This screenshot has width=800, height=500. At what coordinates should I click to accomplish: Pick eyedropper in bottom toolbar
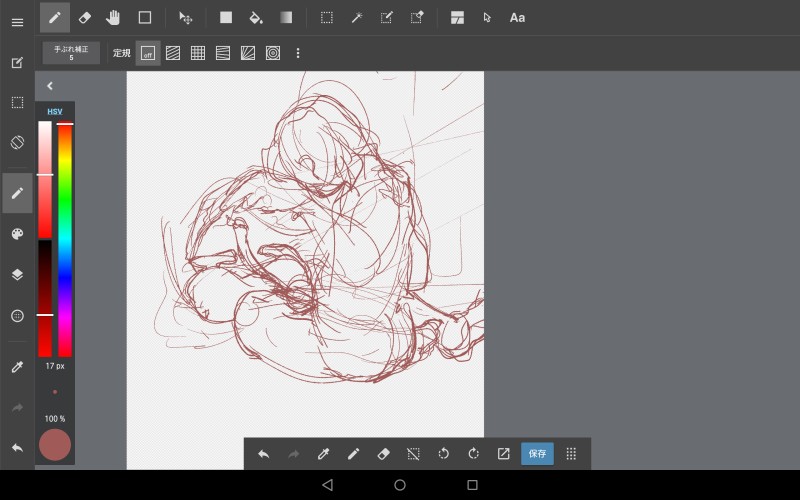[x=323, y=454]
